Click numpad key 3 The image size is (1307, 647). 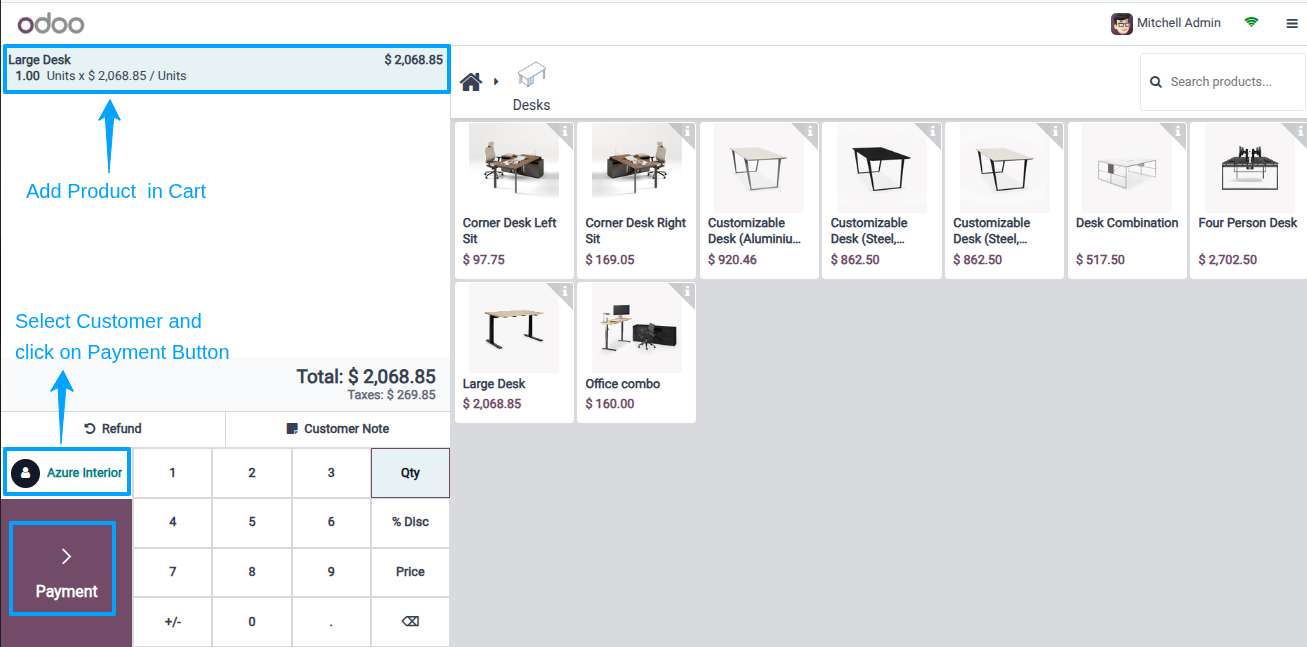[331, 473]
